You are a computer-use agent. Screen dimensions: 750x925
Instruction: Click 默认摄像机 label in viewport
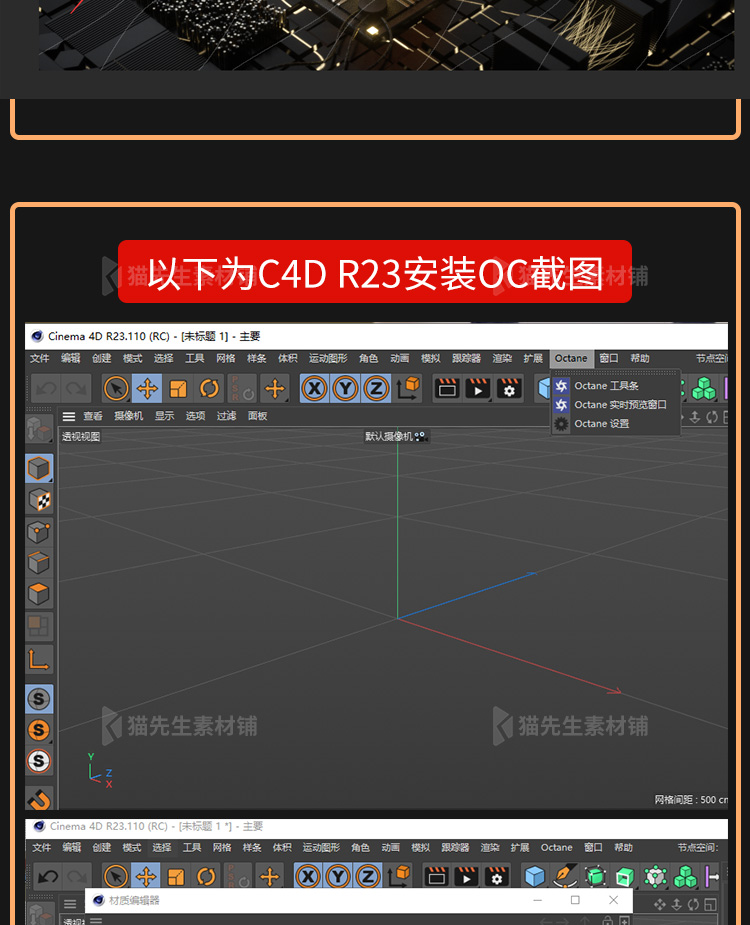pyautogui.click(x=389, y=437)
